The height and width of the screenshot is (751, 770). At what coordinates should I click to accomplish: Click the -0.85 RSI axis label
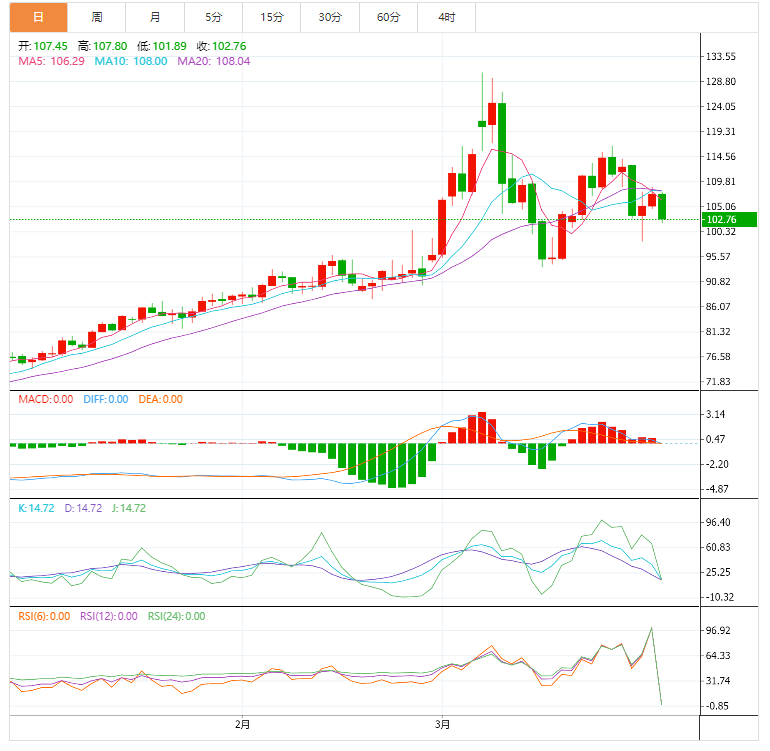(x=717, y=706)
